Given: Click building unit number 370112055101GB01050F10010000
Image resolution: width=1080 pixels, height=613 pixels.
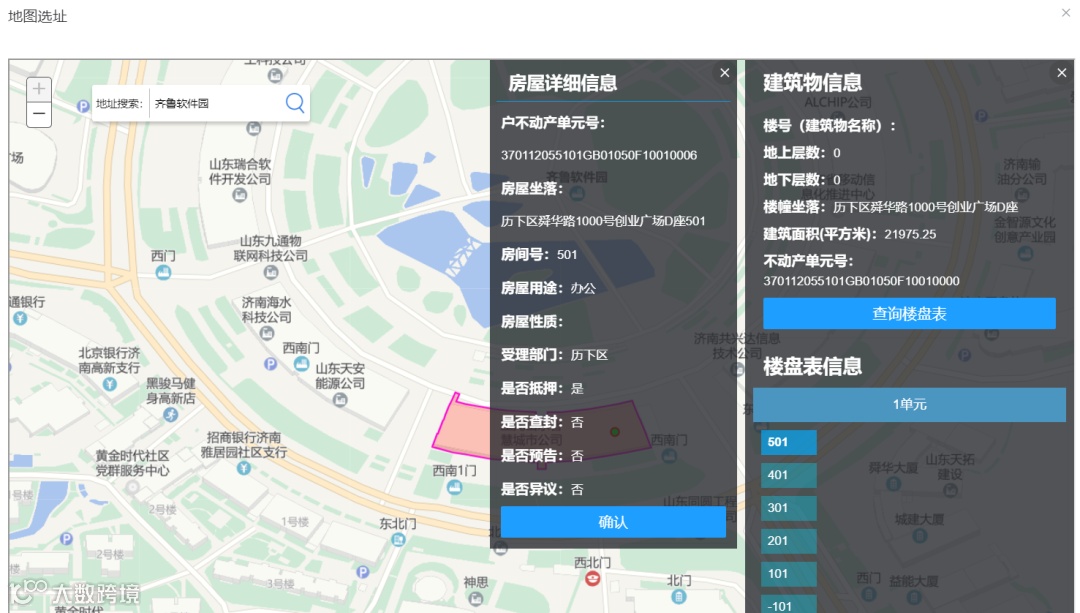Looking at the screenshot, I should [861, 281].
